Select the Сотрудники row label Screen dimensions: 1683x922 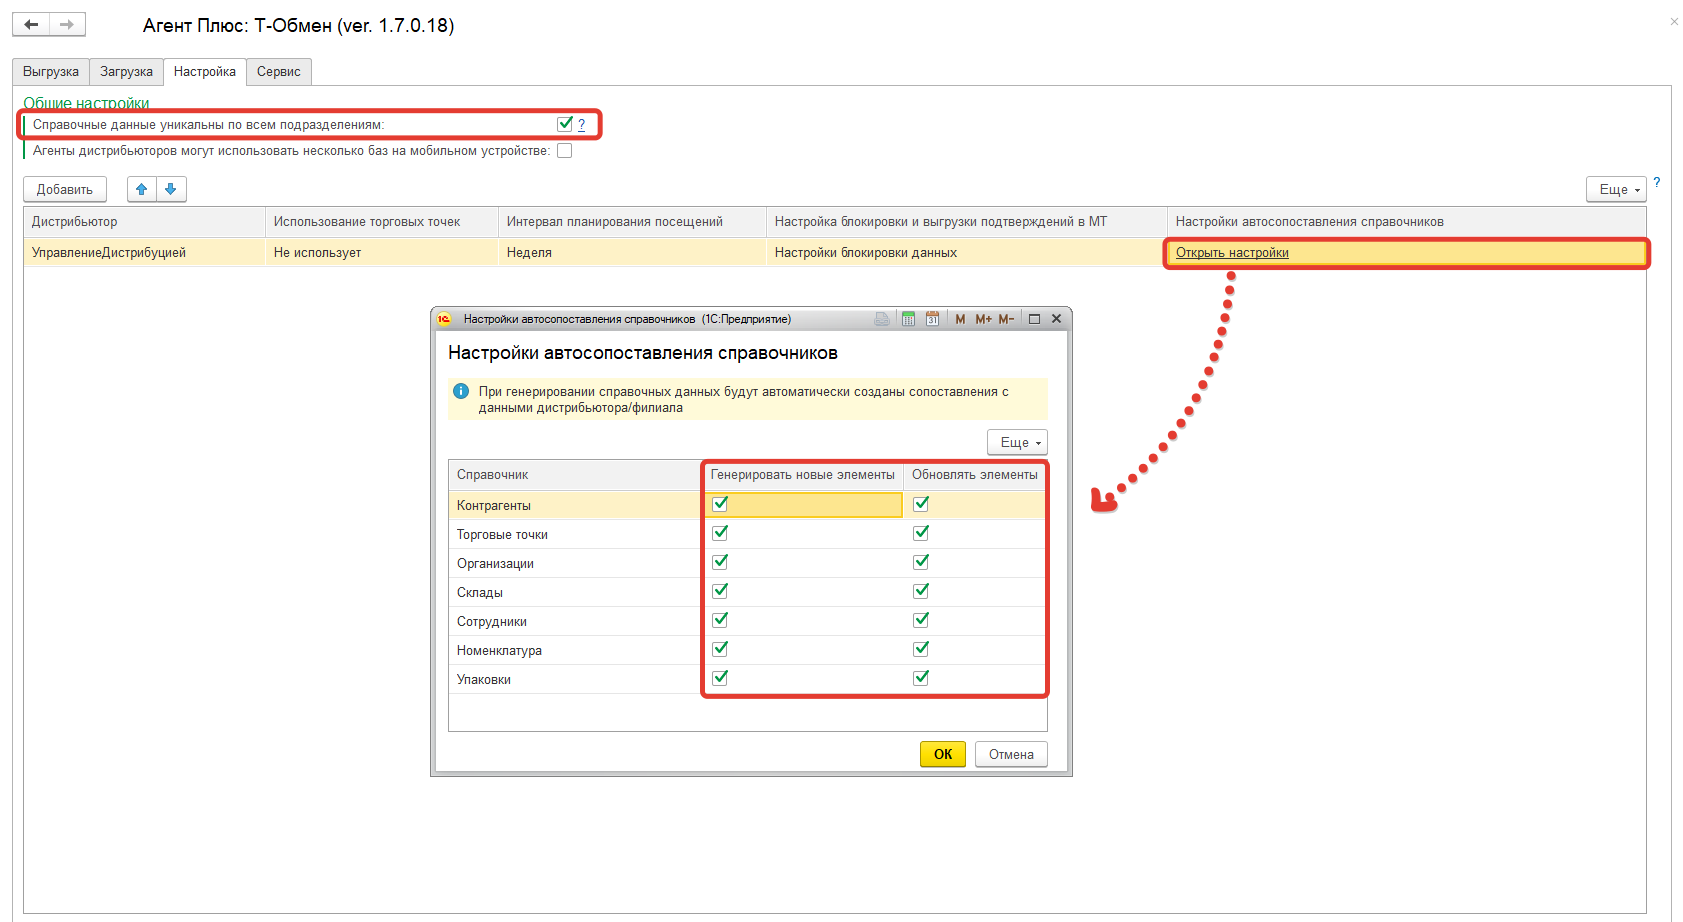[492, 621]
